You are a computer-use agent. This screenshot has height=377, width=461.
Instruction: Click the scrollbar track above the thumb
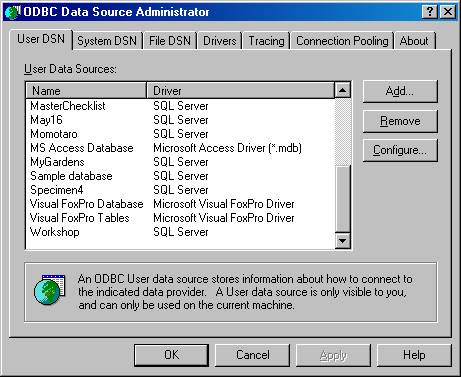point(342,132)
